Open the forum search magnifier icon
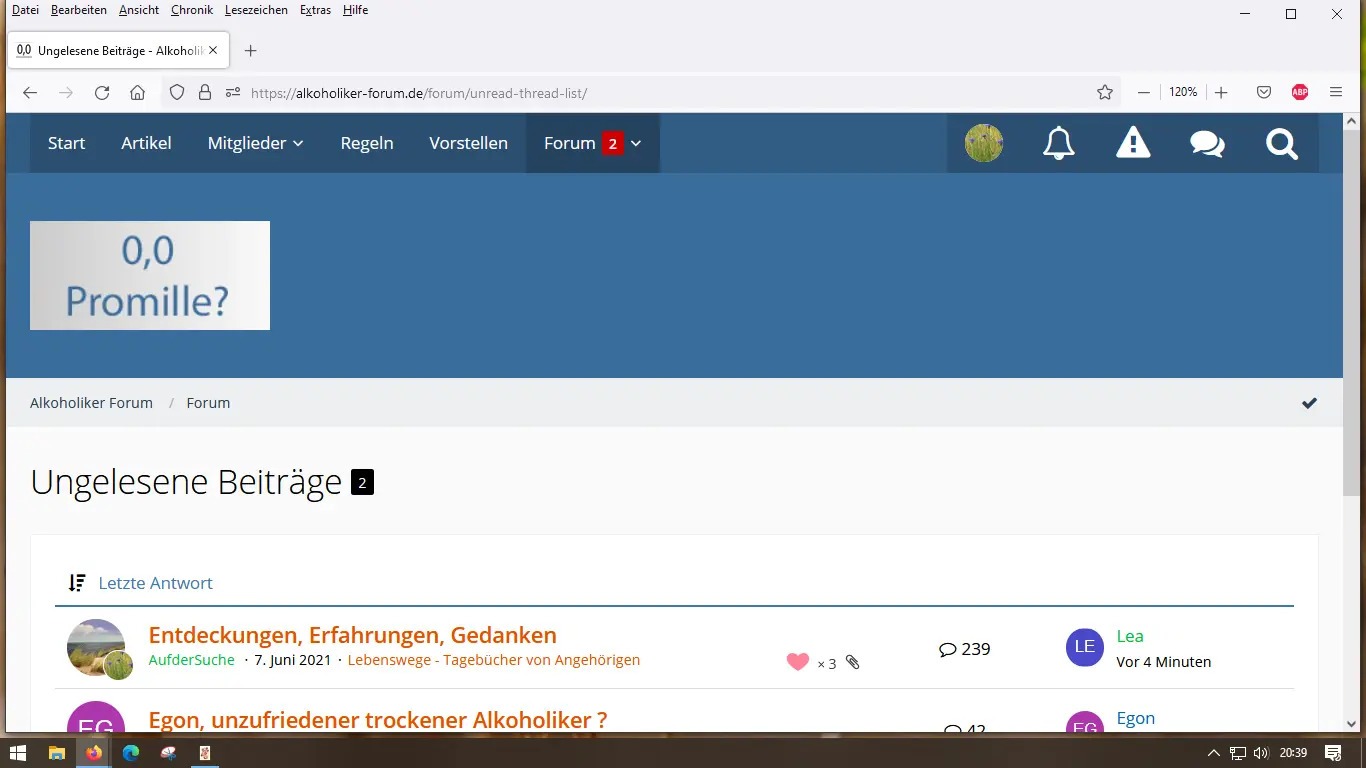This screenshot has height=768, width=1366. (1281, 143)
